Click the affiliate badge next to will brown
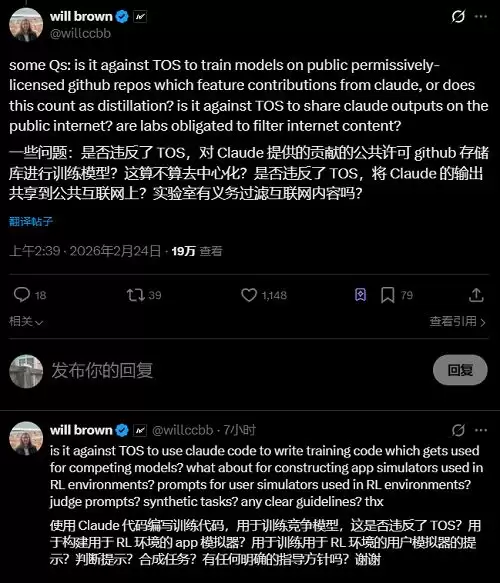 pos(140,17)
